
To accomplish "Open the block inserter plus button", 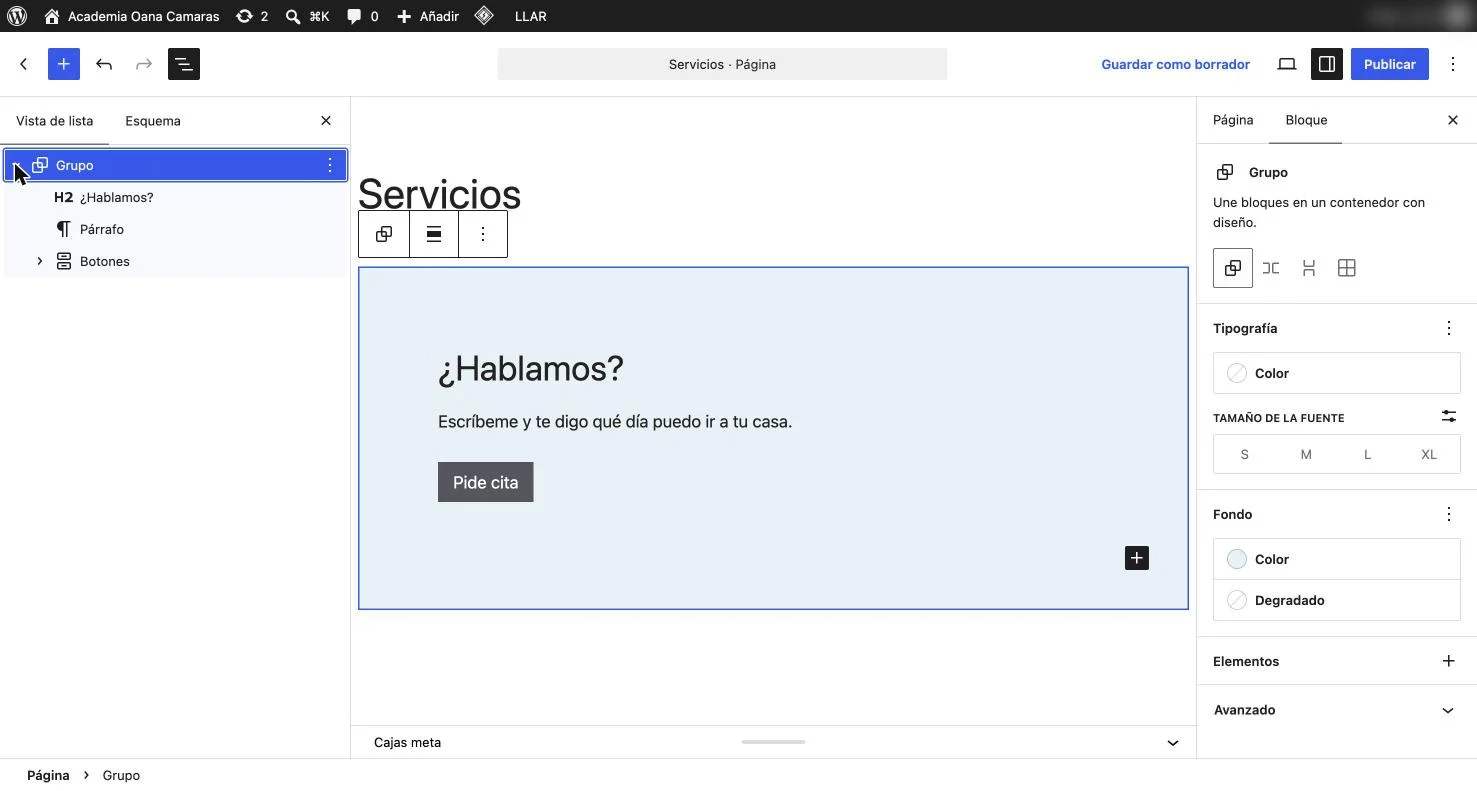I will click(64, 64).
